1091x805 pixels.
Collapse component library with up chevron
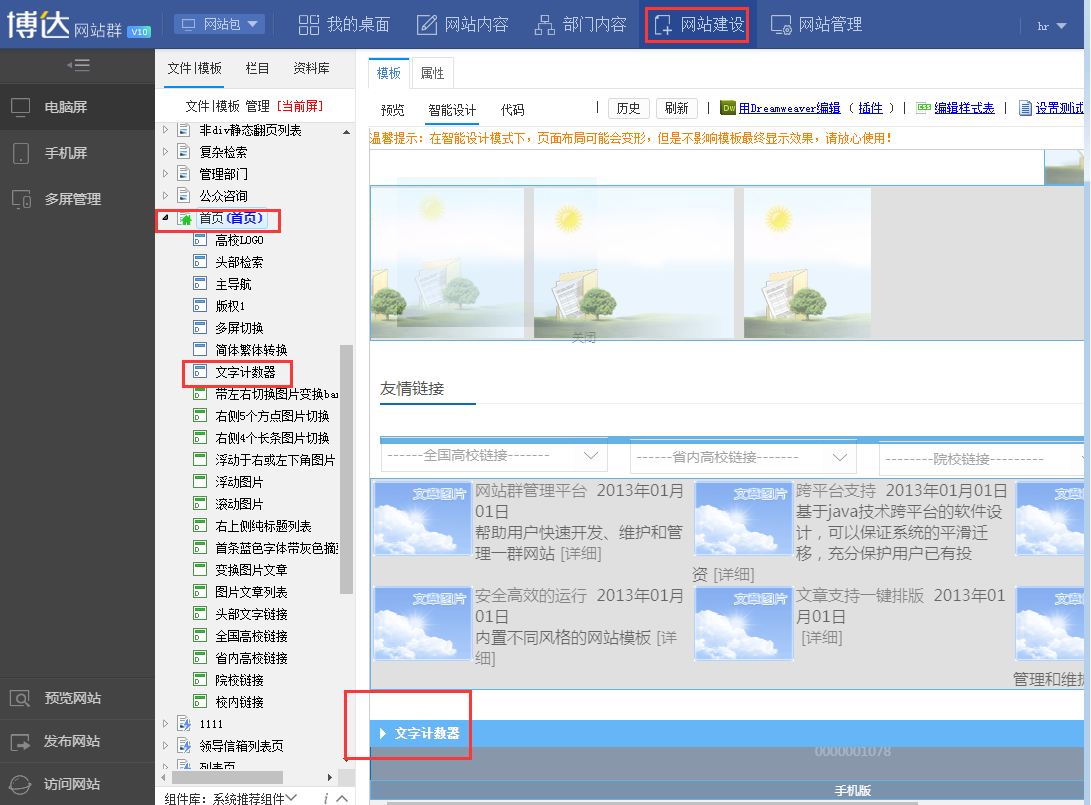coord(342,798)
